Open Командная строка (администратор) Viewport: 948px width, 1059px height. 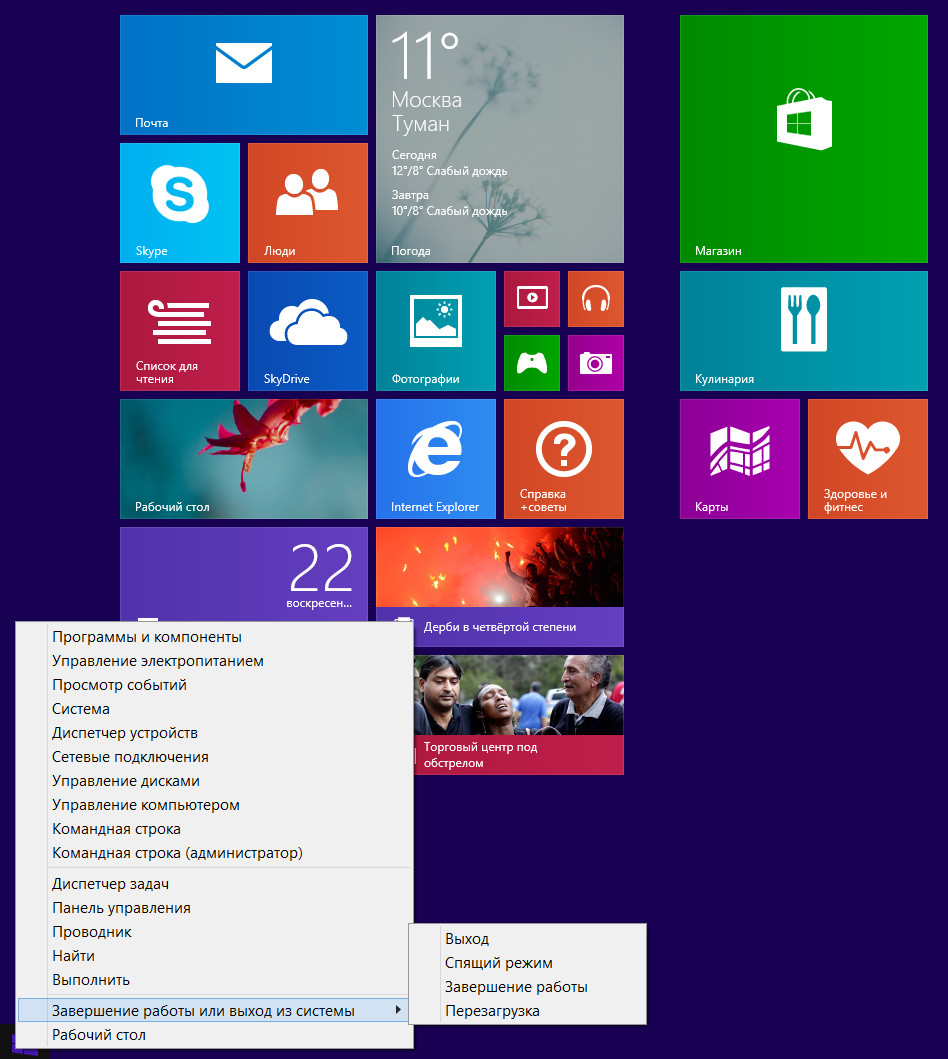177,853
